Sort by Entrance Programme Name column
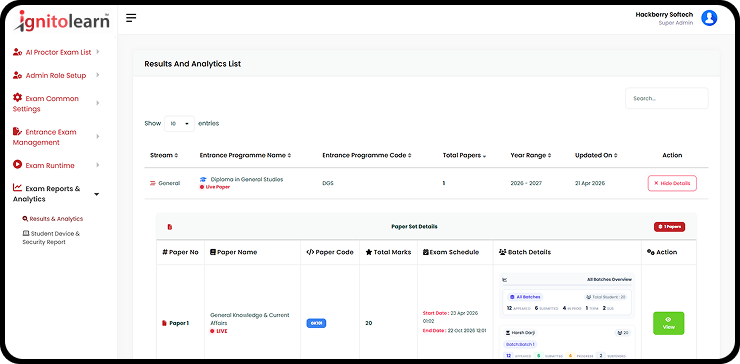The width and height of the screenshot is (740, 364). point(245,155)
